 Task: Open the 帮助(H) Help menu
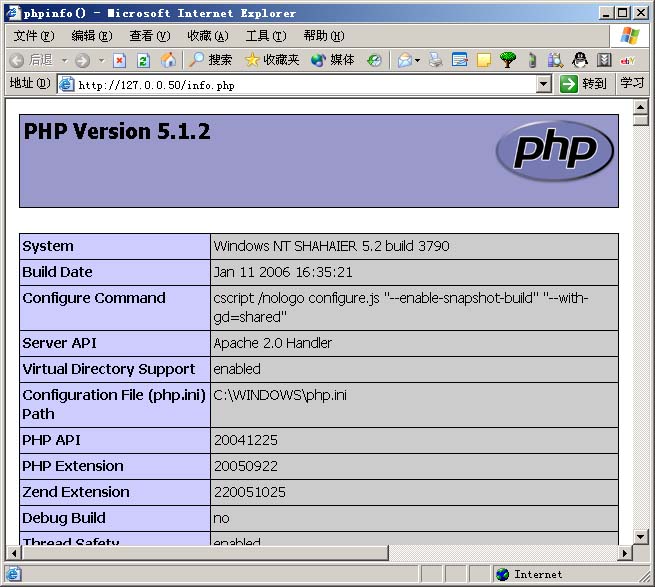324,36
